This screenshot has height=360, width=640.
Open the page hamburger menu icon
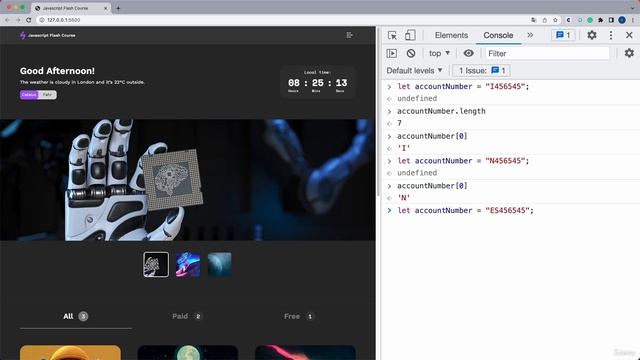coord(349,35)
